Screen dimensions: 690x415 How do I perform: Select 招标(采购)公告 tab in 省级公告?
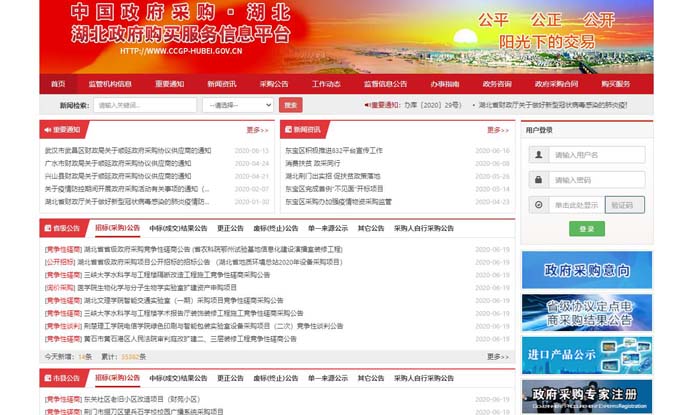[117, 228]
